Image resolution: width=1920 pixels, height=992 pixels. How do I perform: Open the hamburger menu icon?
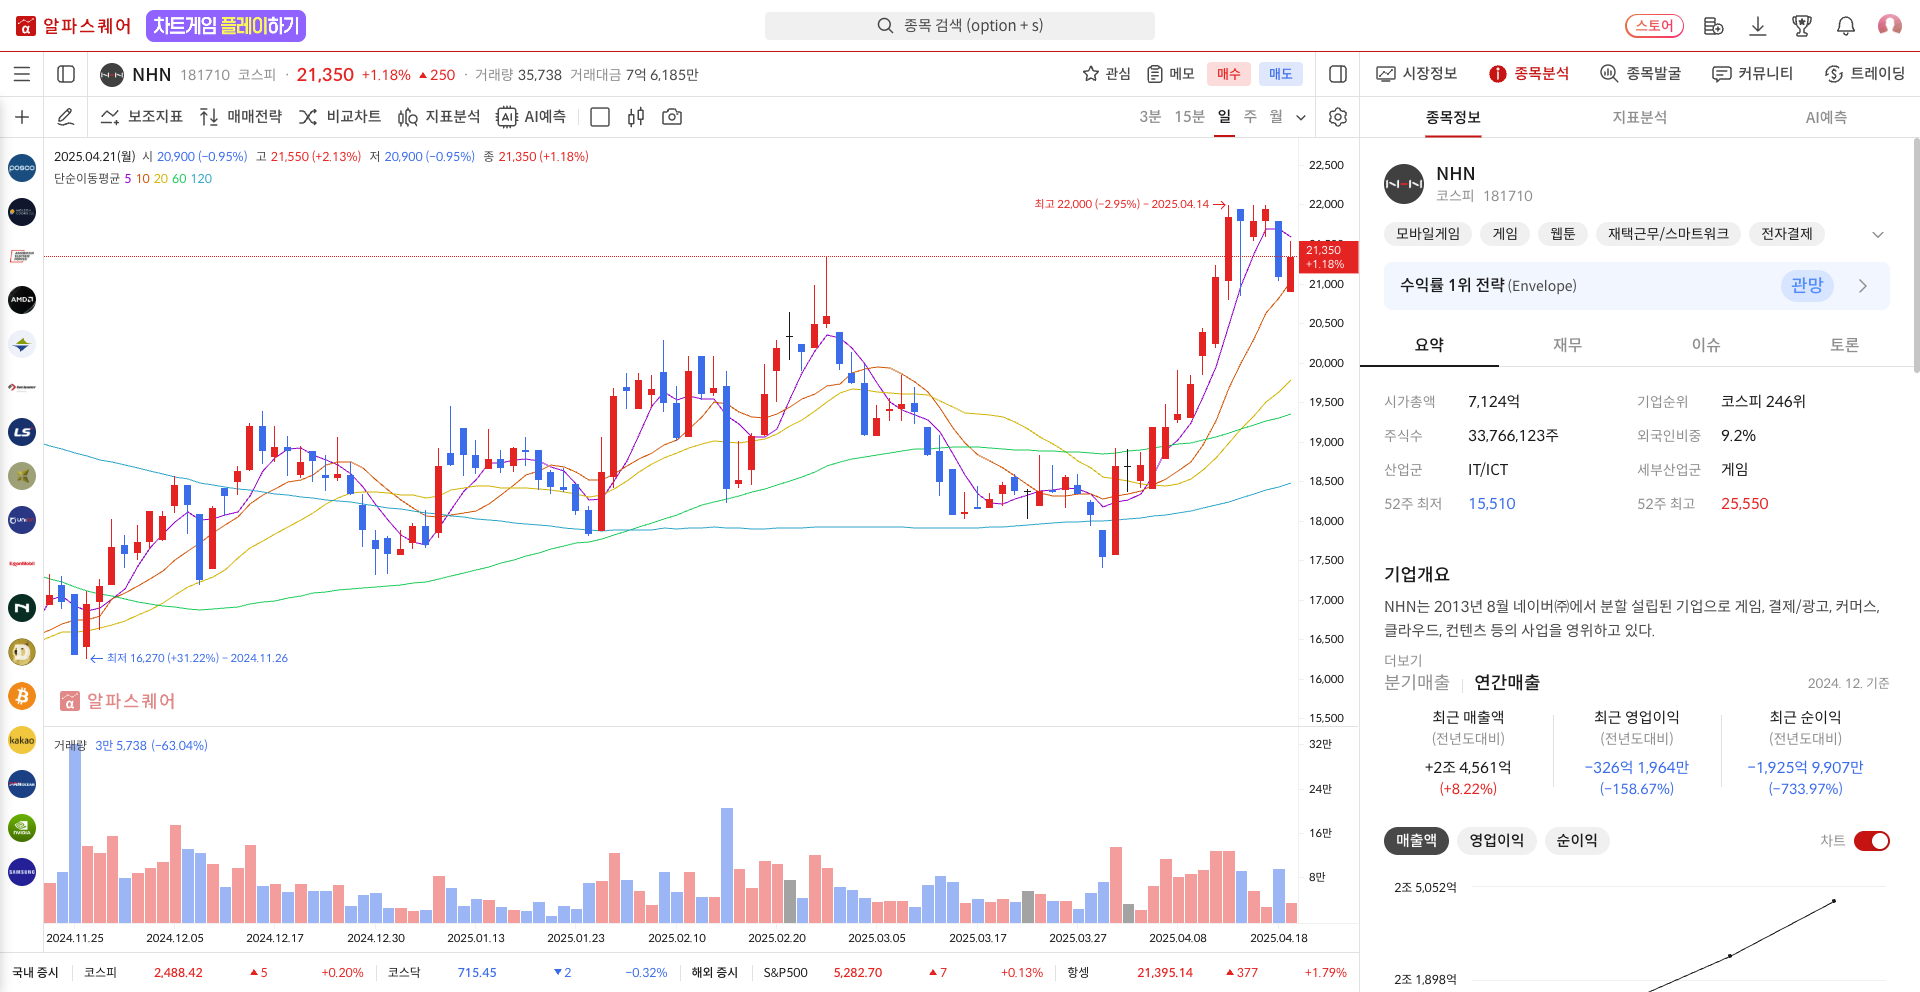[x=22, y=74]
